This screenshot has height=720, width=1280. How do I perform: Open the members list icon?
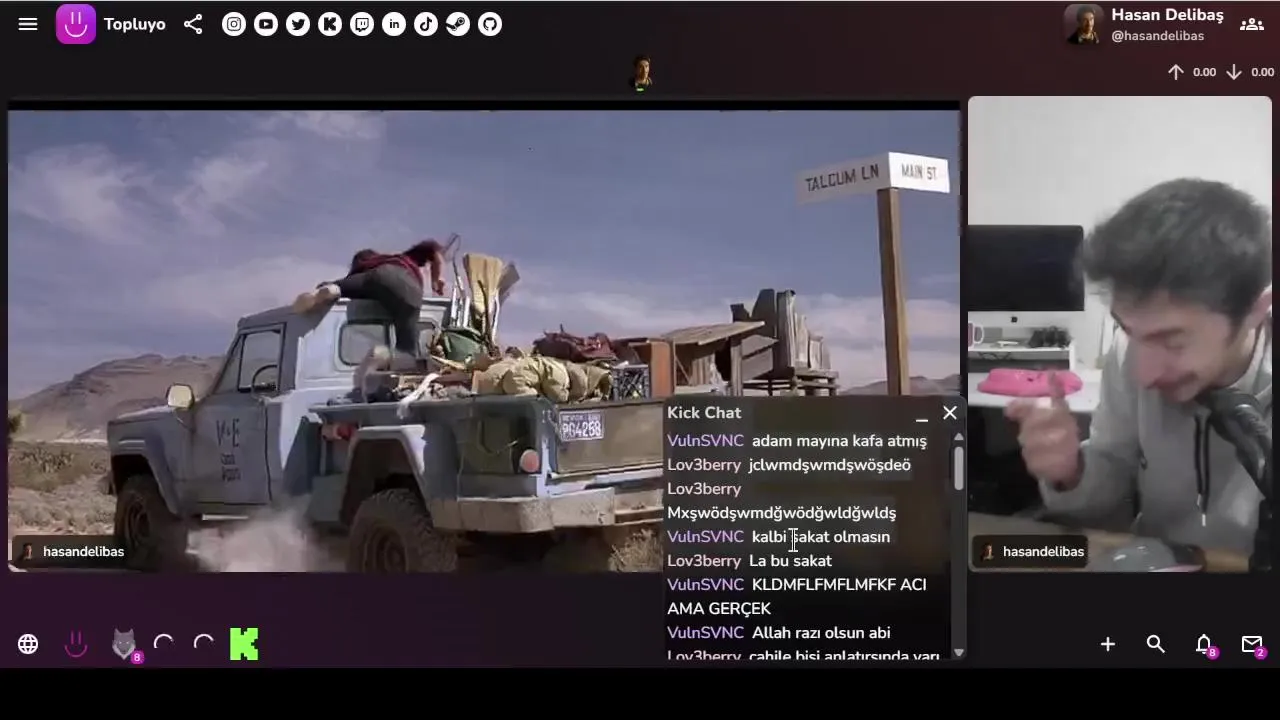[x=1252, y=24]
